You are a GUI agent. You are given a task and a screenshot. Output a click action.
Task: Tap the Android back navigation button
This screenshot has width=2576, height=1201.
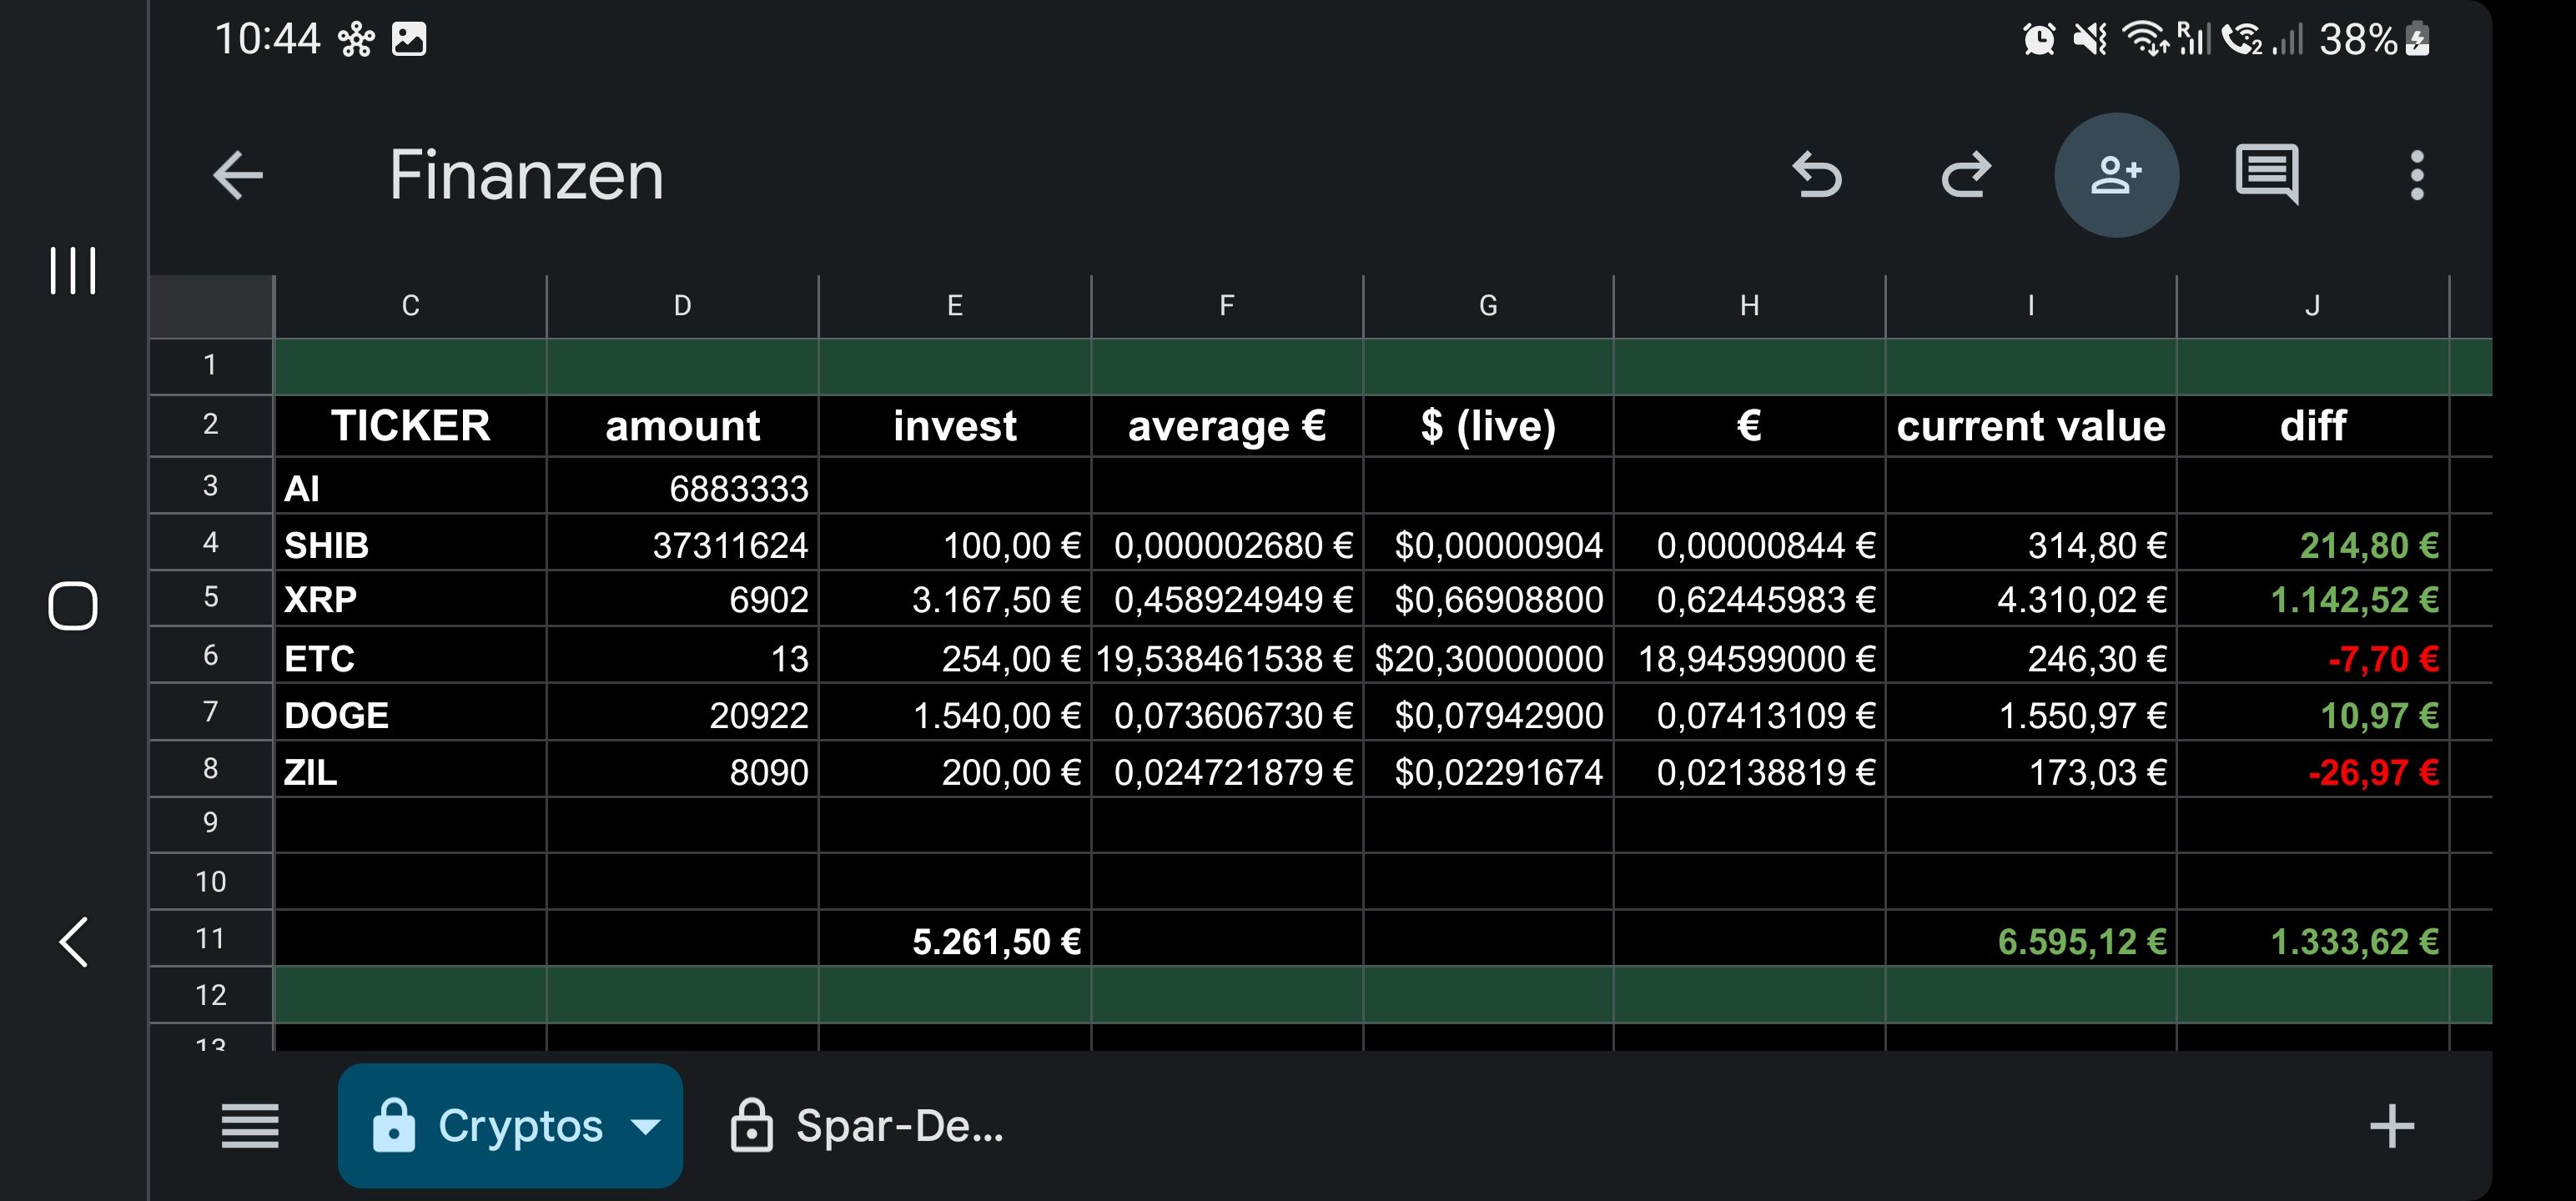pos(73,942)
